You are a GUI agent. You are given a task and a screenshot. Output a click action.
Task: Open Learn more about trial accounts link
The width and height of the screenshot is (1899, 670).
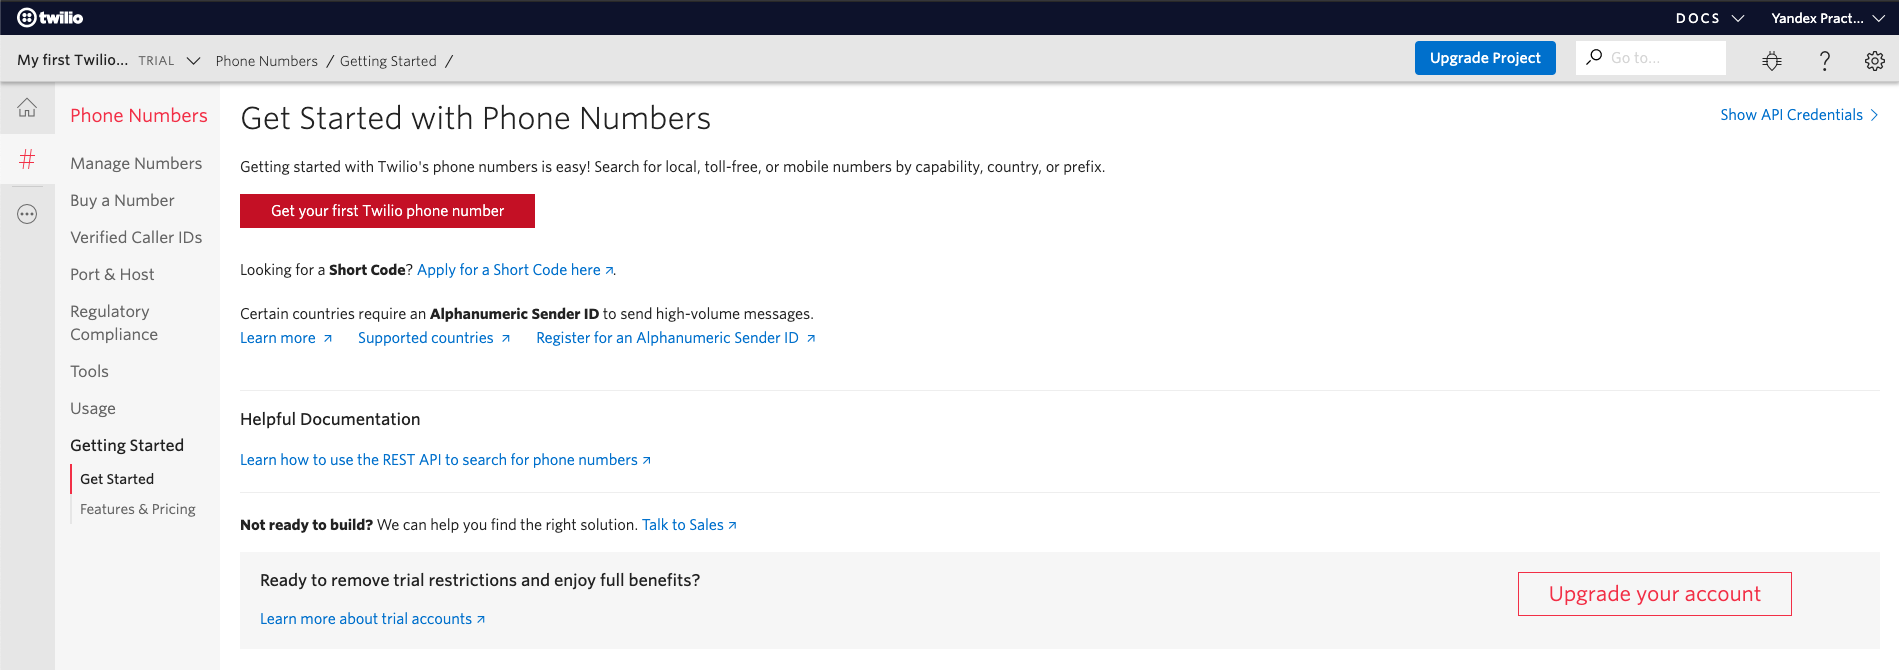pos(372,619)
